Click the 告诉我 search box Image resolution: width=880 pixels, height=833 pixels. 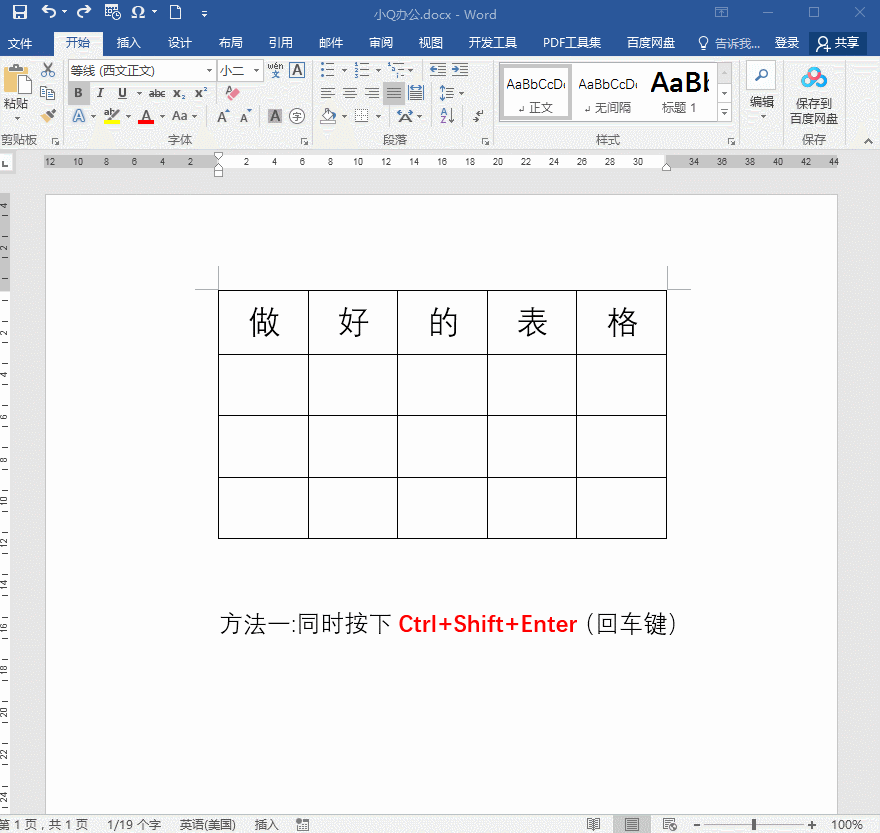coord(729,43)
